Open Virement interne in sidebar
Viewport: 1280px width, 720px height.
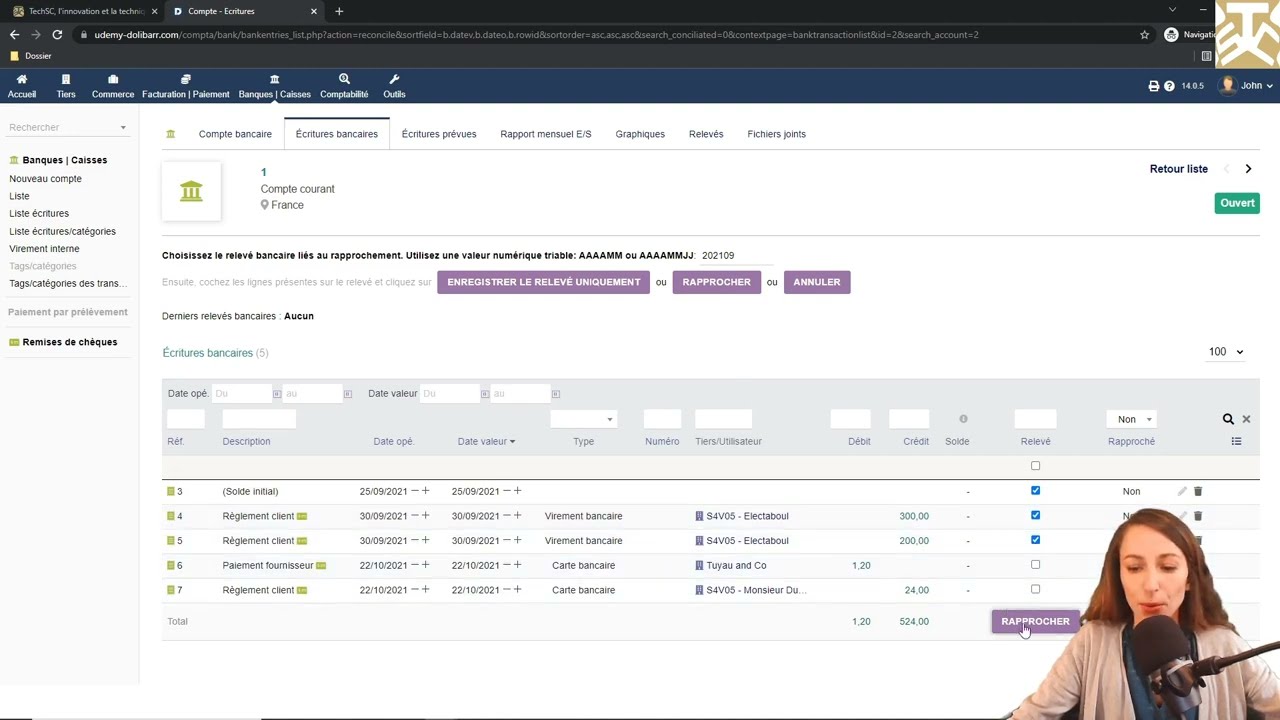(x=44, y=248)
